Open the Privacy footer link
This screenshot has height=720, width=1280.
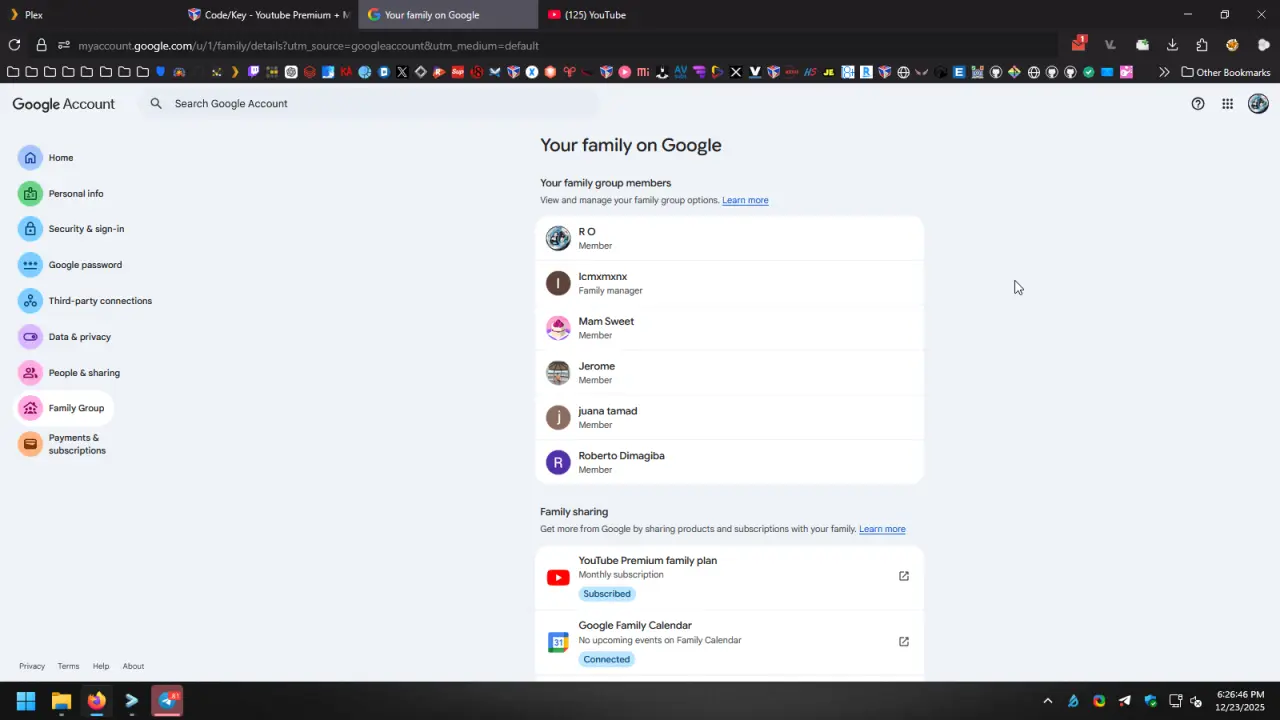[32, 666]
